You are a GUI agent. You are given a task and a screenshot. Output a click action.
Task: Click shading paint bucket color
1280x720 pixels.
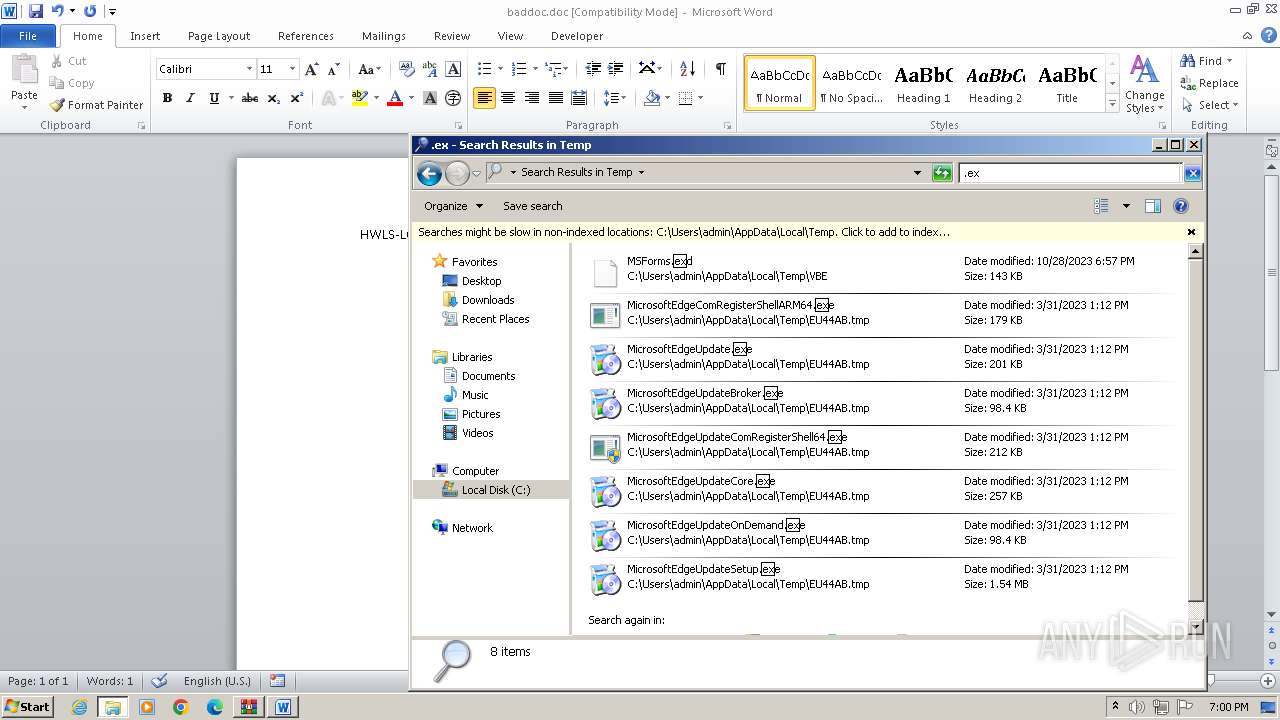pos(652,98)
